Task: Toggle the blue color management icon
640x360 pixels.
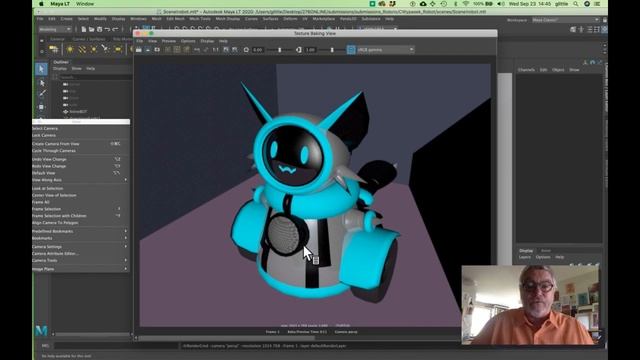Action: (x=351, y=50)
